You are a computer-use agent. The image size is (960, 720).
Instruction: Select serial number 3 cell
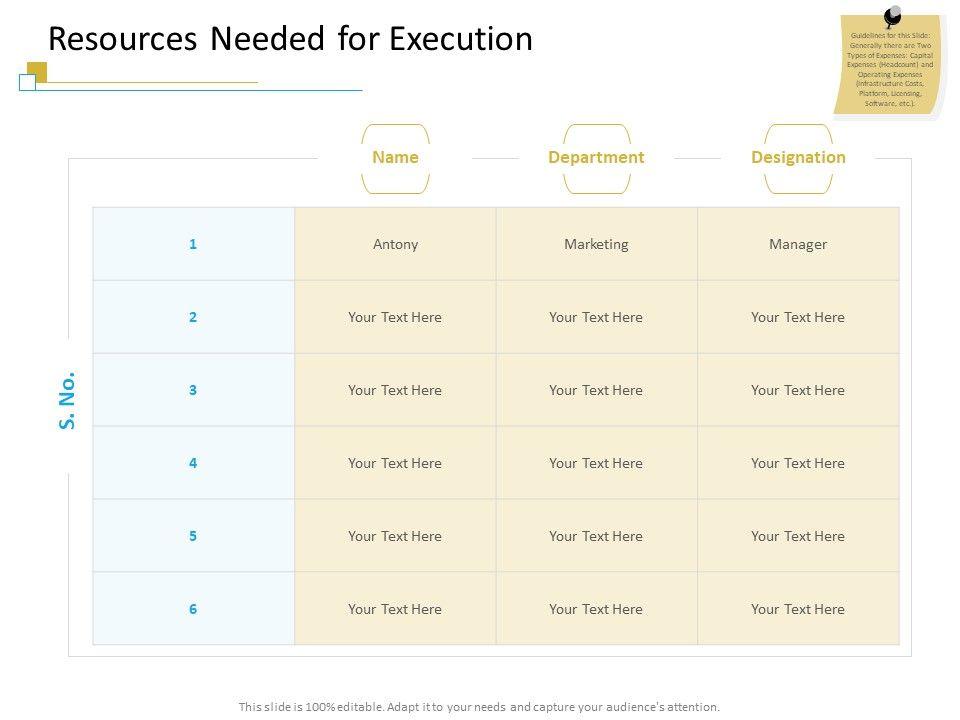click(193, 390)
